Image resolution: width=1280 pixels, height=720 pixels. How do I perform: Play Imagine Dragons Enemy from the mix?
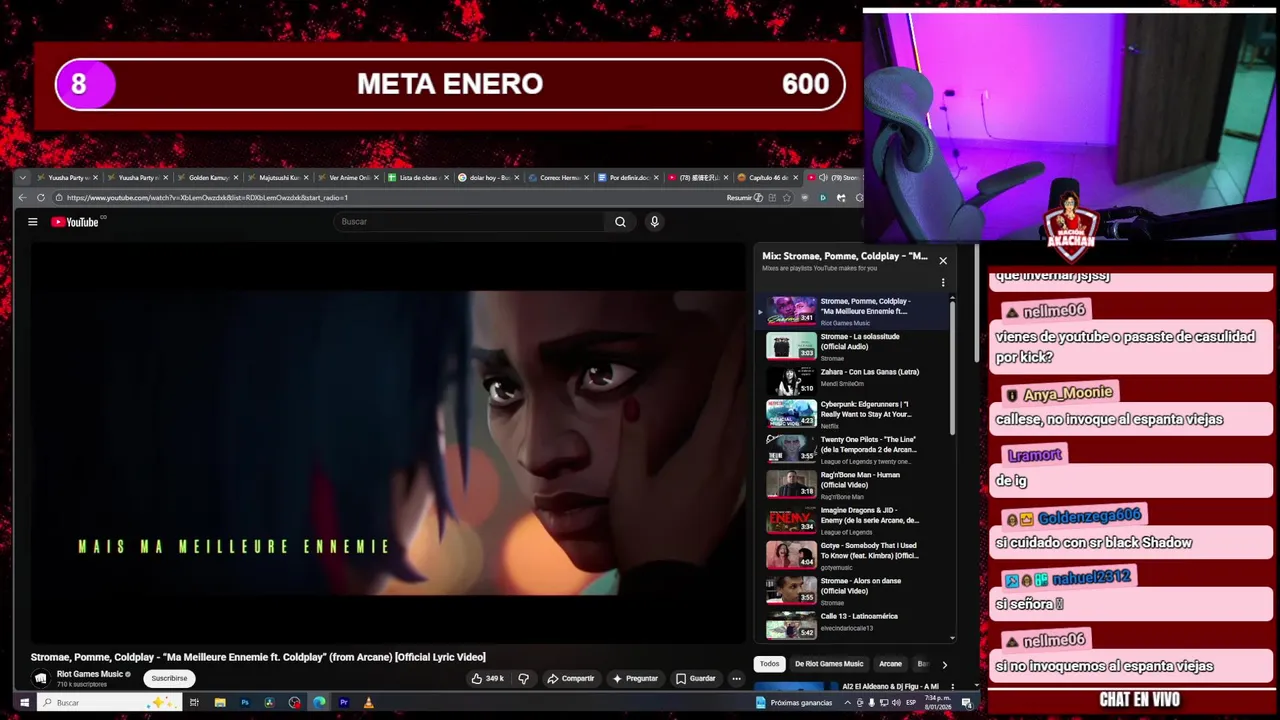pos(855,520)
